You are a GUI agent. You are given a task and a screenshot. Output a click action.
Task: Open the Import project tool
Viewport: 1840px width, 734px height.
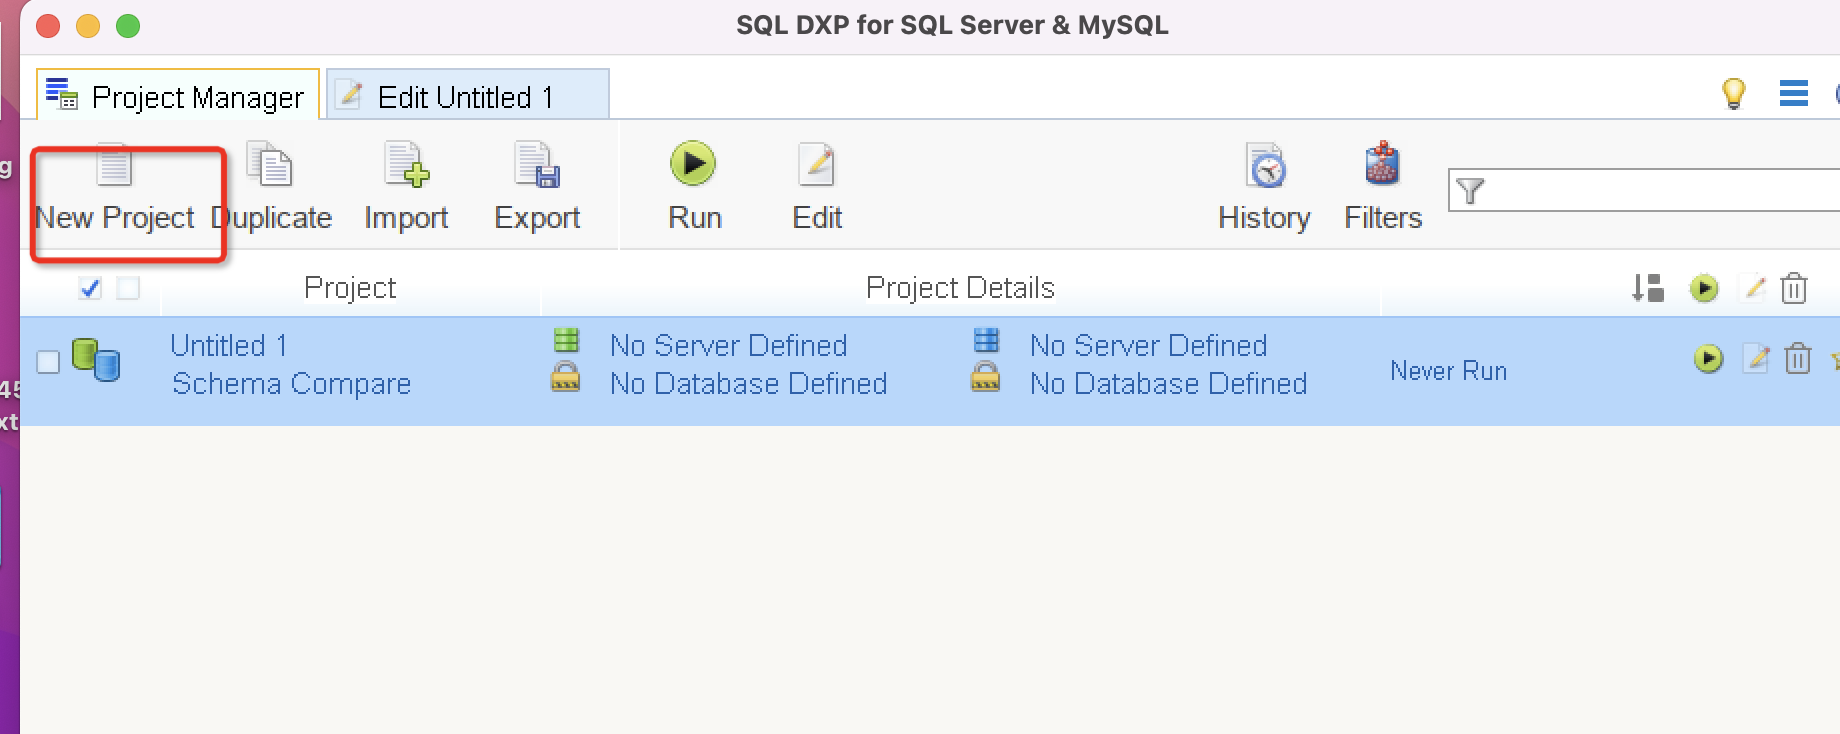(406, 189)
